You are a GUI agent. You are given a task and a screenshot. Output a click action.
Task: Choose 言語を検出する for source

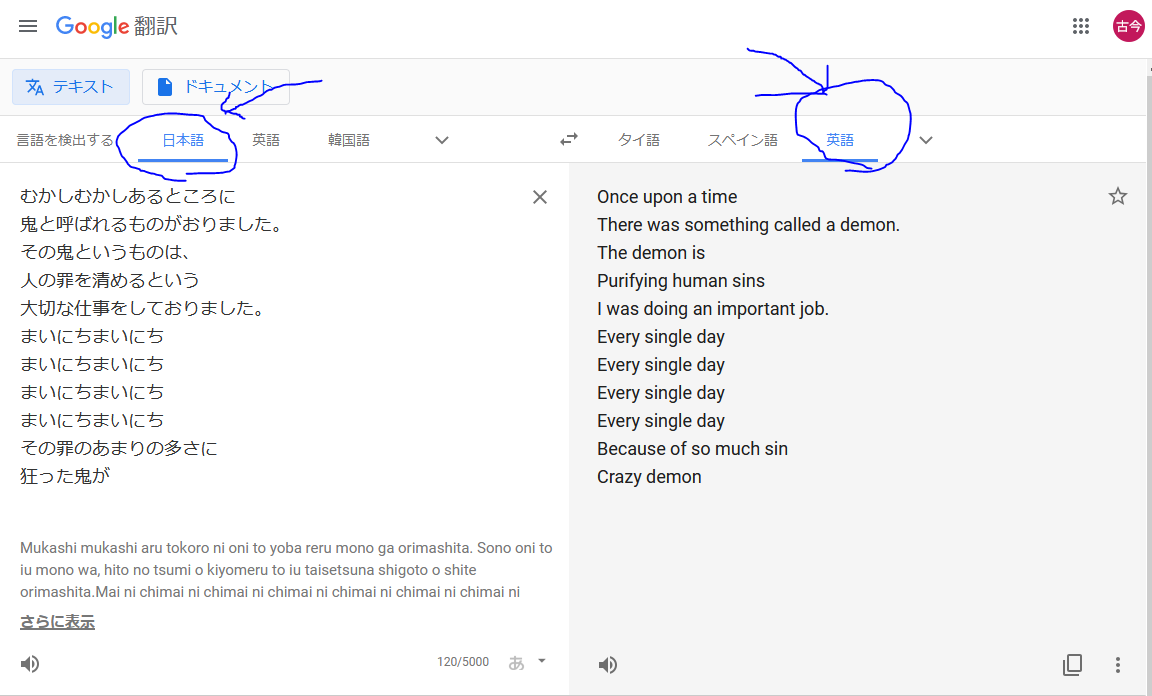65,140
